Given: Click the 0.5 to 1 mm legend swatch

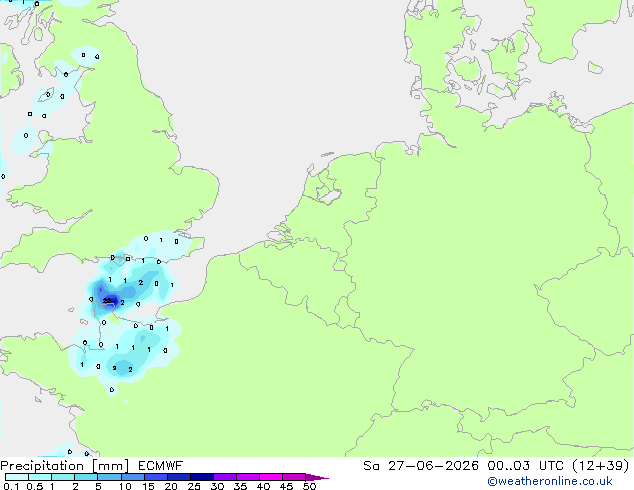Looking at the screenshot, I should [x=40, y=477].
